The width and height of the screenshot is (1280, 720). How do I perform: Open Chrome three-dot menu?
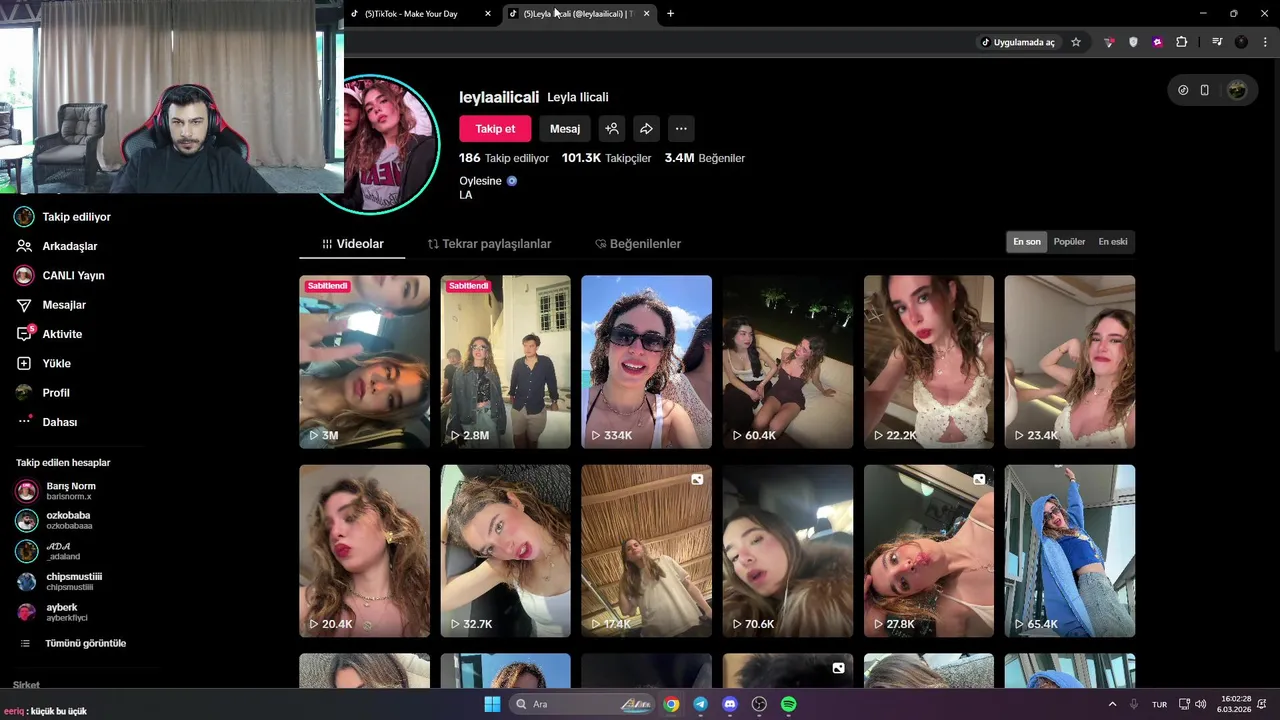1265,42
